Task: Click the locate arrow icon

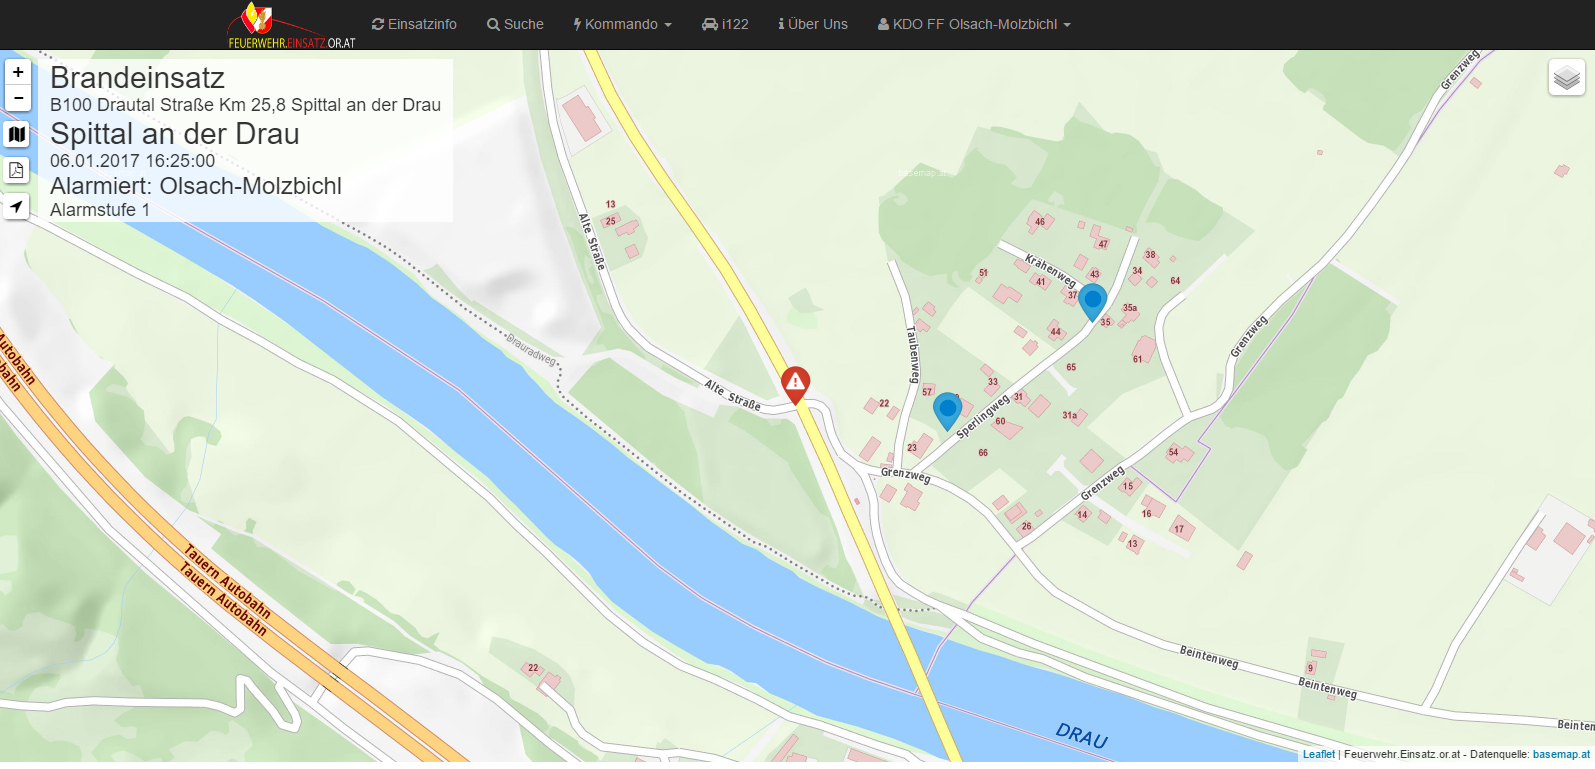Action: [x=17, y=207]
